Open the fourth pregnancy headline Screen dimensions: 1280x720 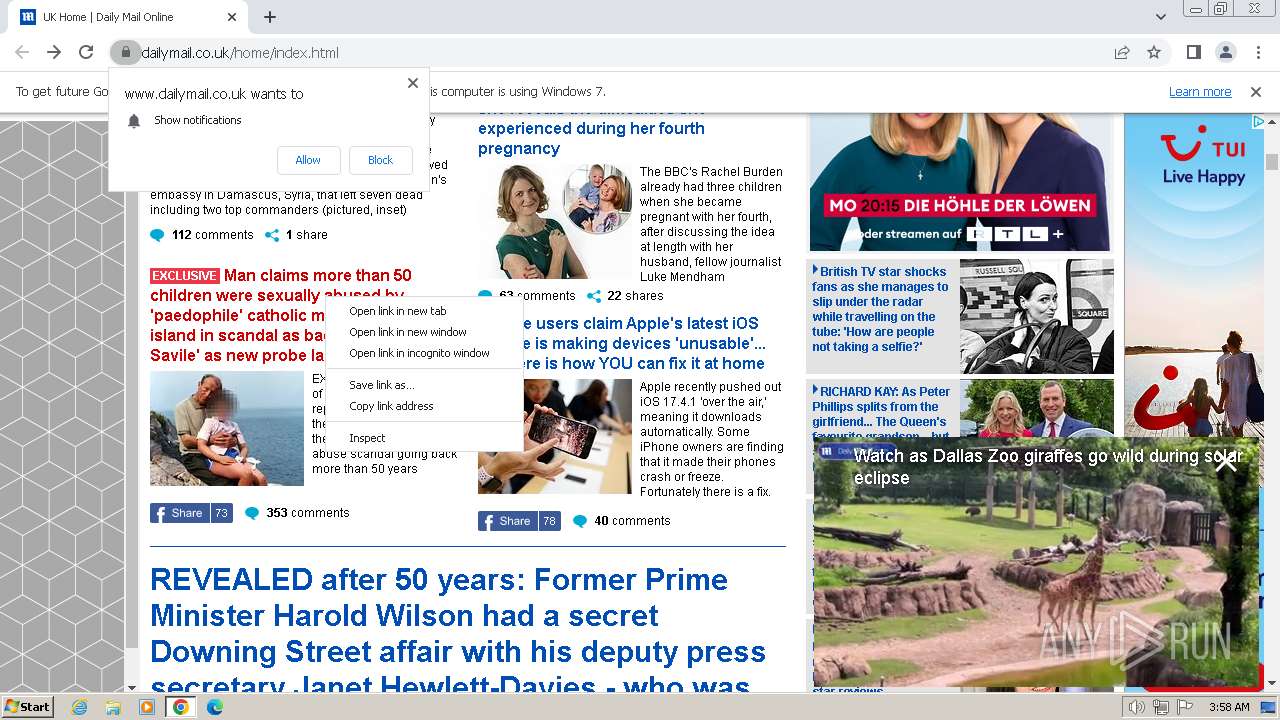tap(591, 129)
